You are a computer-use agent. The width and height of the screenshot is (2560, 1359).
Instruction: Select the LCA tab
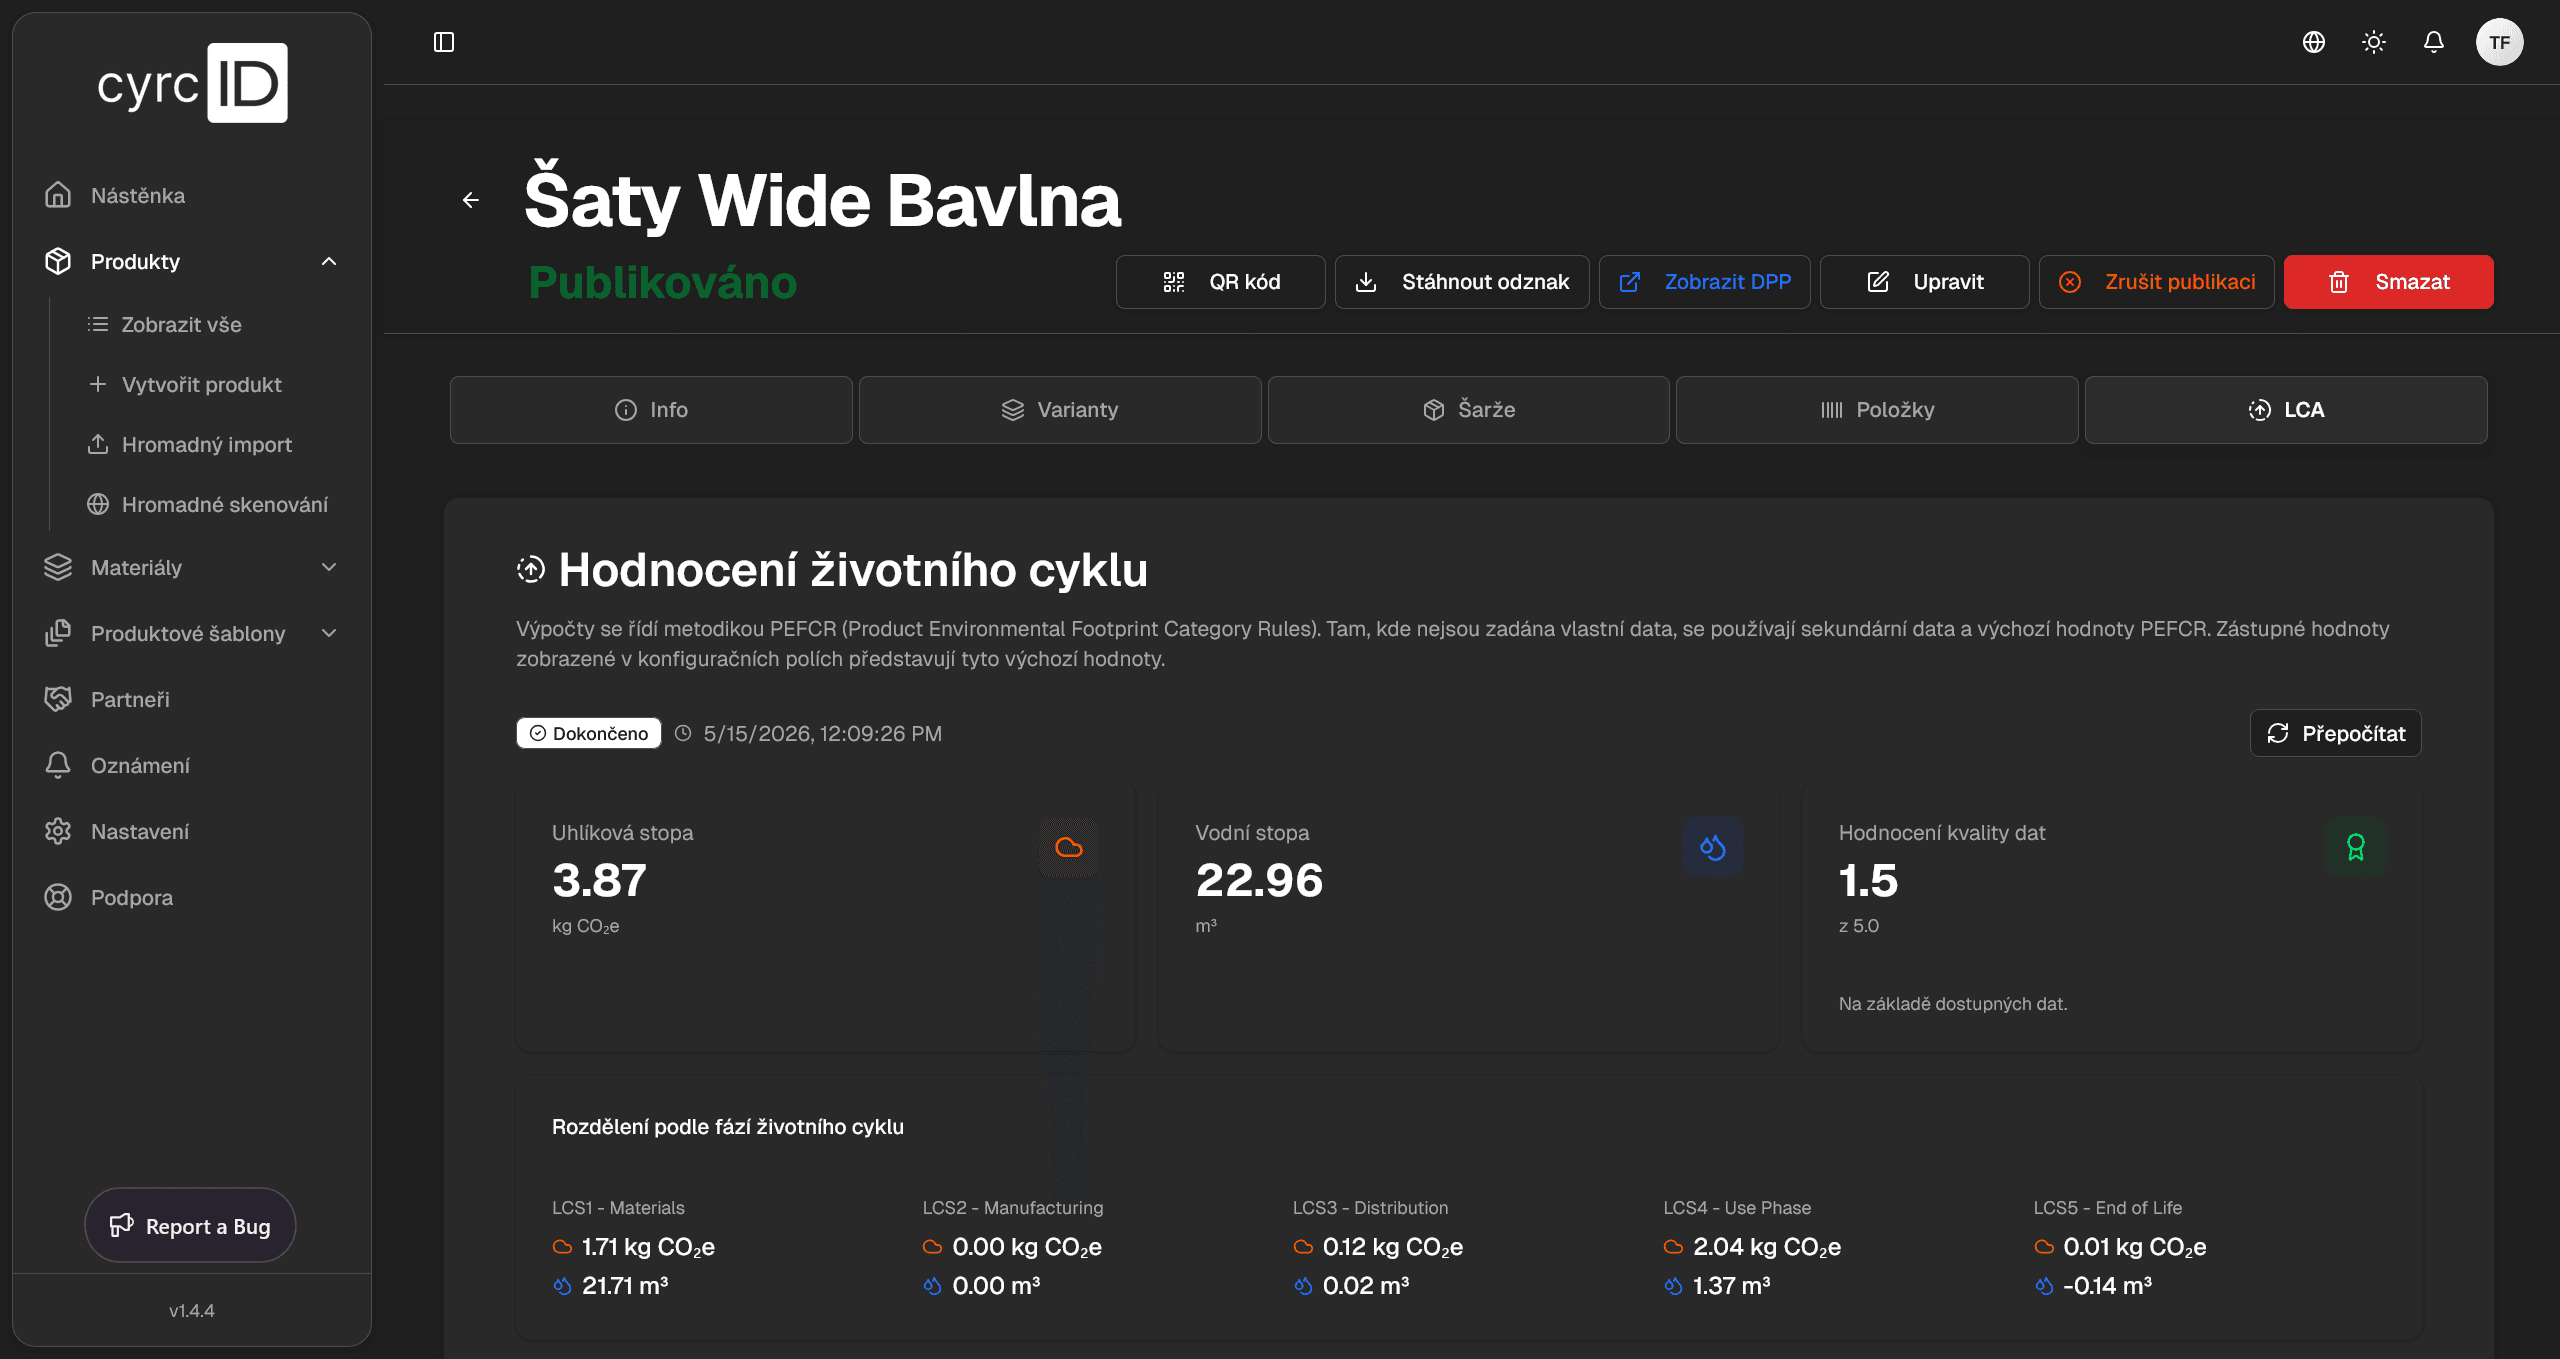[x=2286, y=410]
